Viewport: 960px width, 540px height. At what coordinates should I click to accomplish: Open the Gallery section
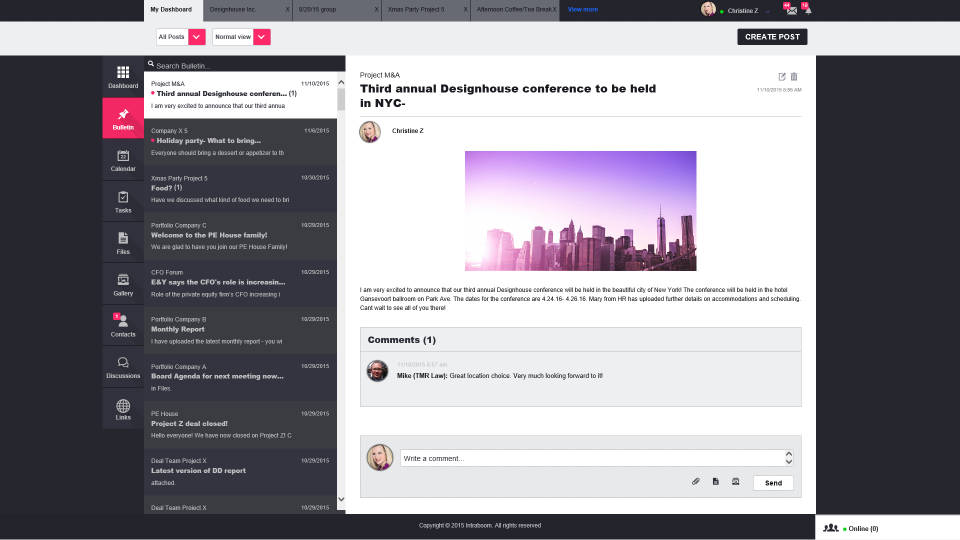tap(123, 285)
